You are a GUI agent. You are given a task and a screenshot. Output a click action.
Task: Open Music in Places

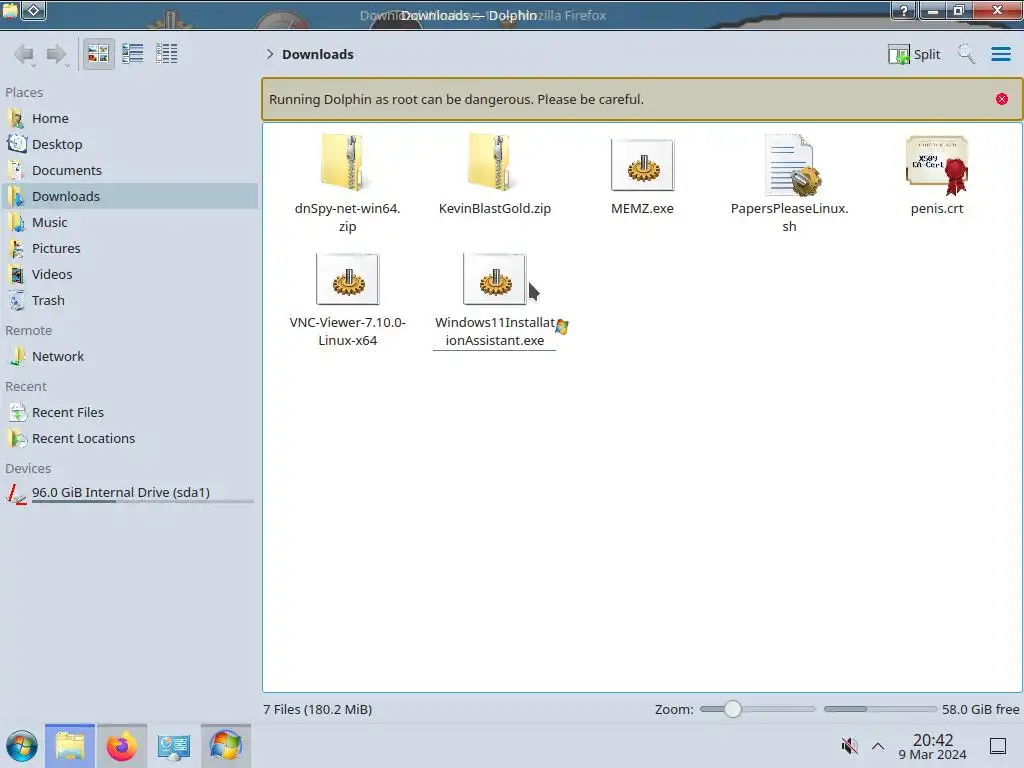point(129,223)
